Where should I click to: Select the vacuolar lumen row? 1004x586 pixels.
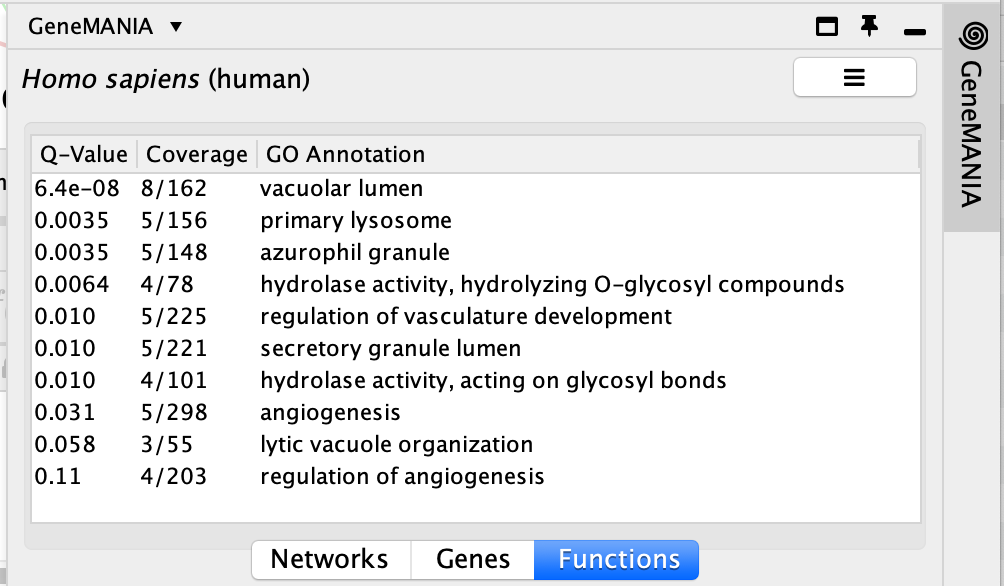coord(341,188)
